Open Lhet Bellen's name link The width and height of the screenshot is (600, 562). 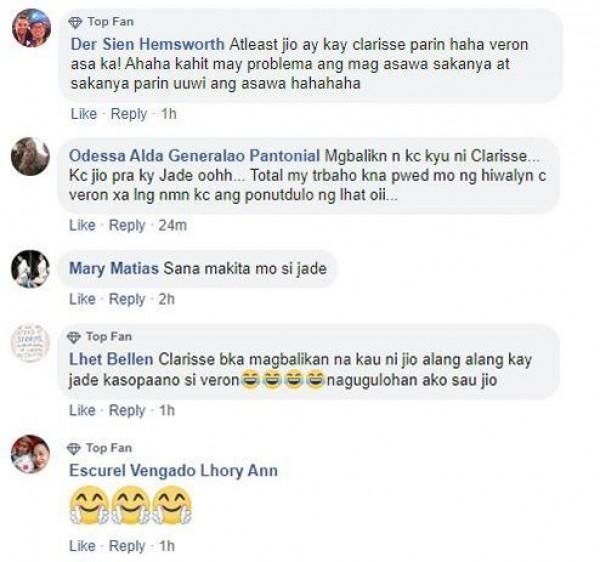coord(111,359)
